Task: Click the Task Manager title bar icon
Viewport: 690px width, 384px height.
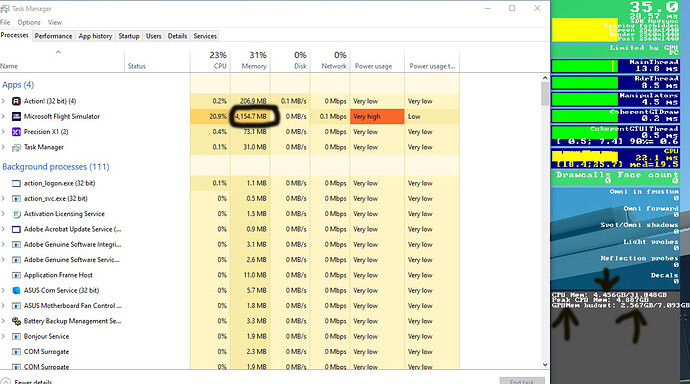Action: point(5,9)
